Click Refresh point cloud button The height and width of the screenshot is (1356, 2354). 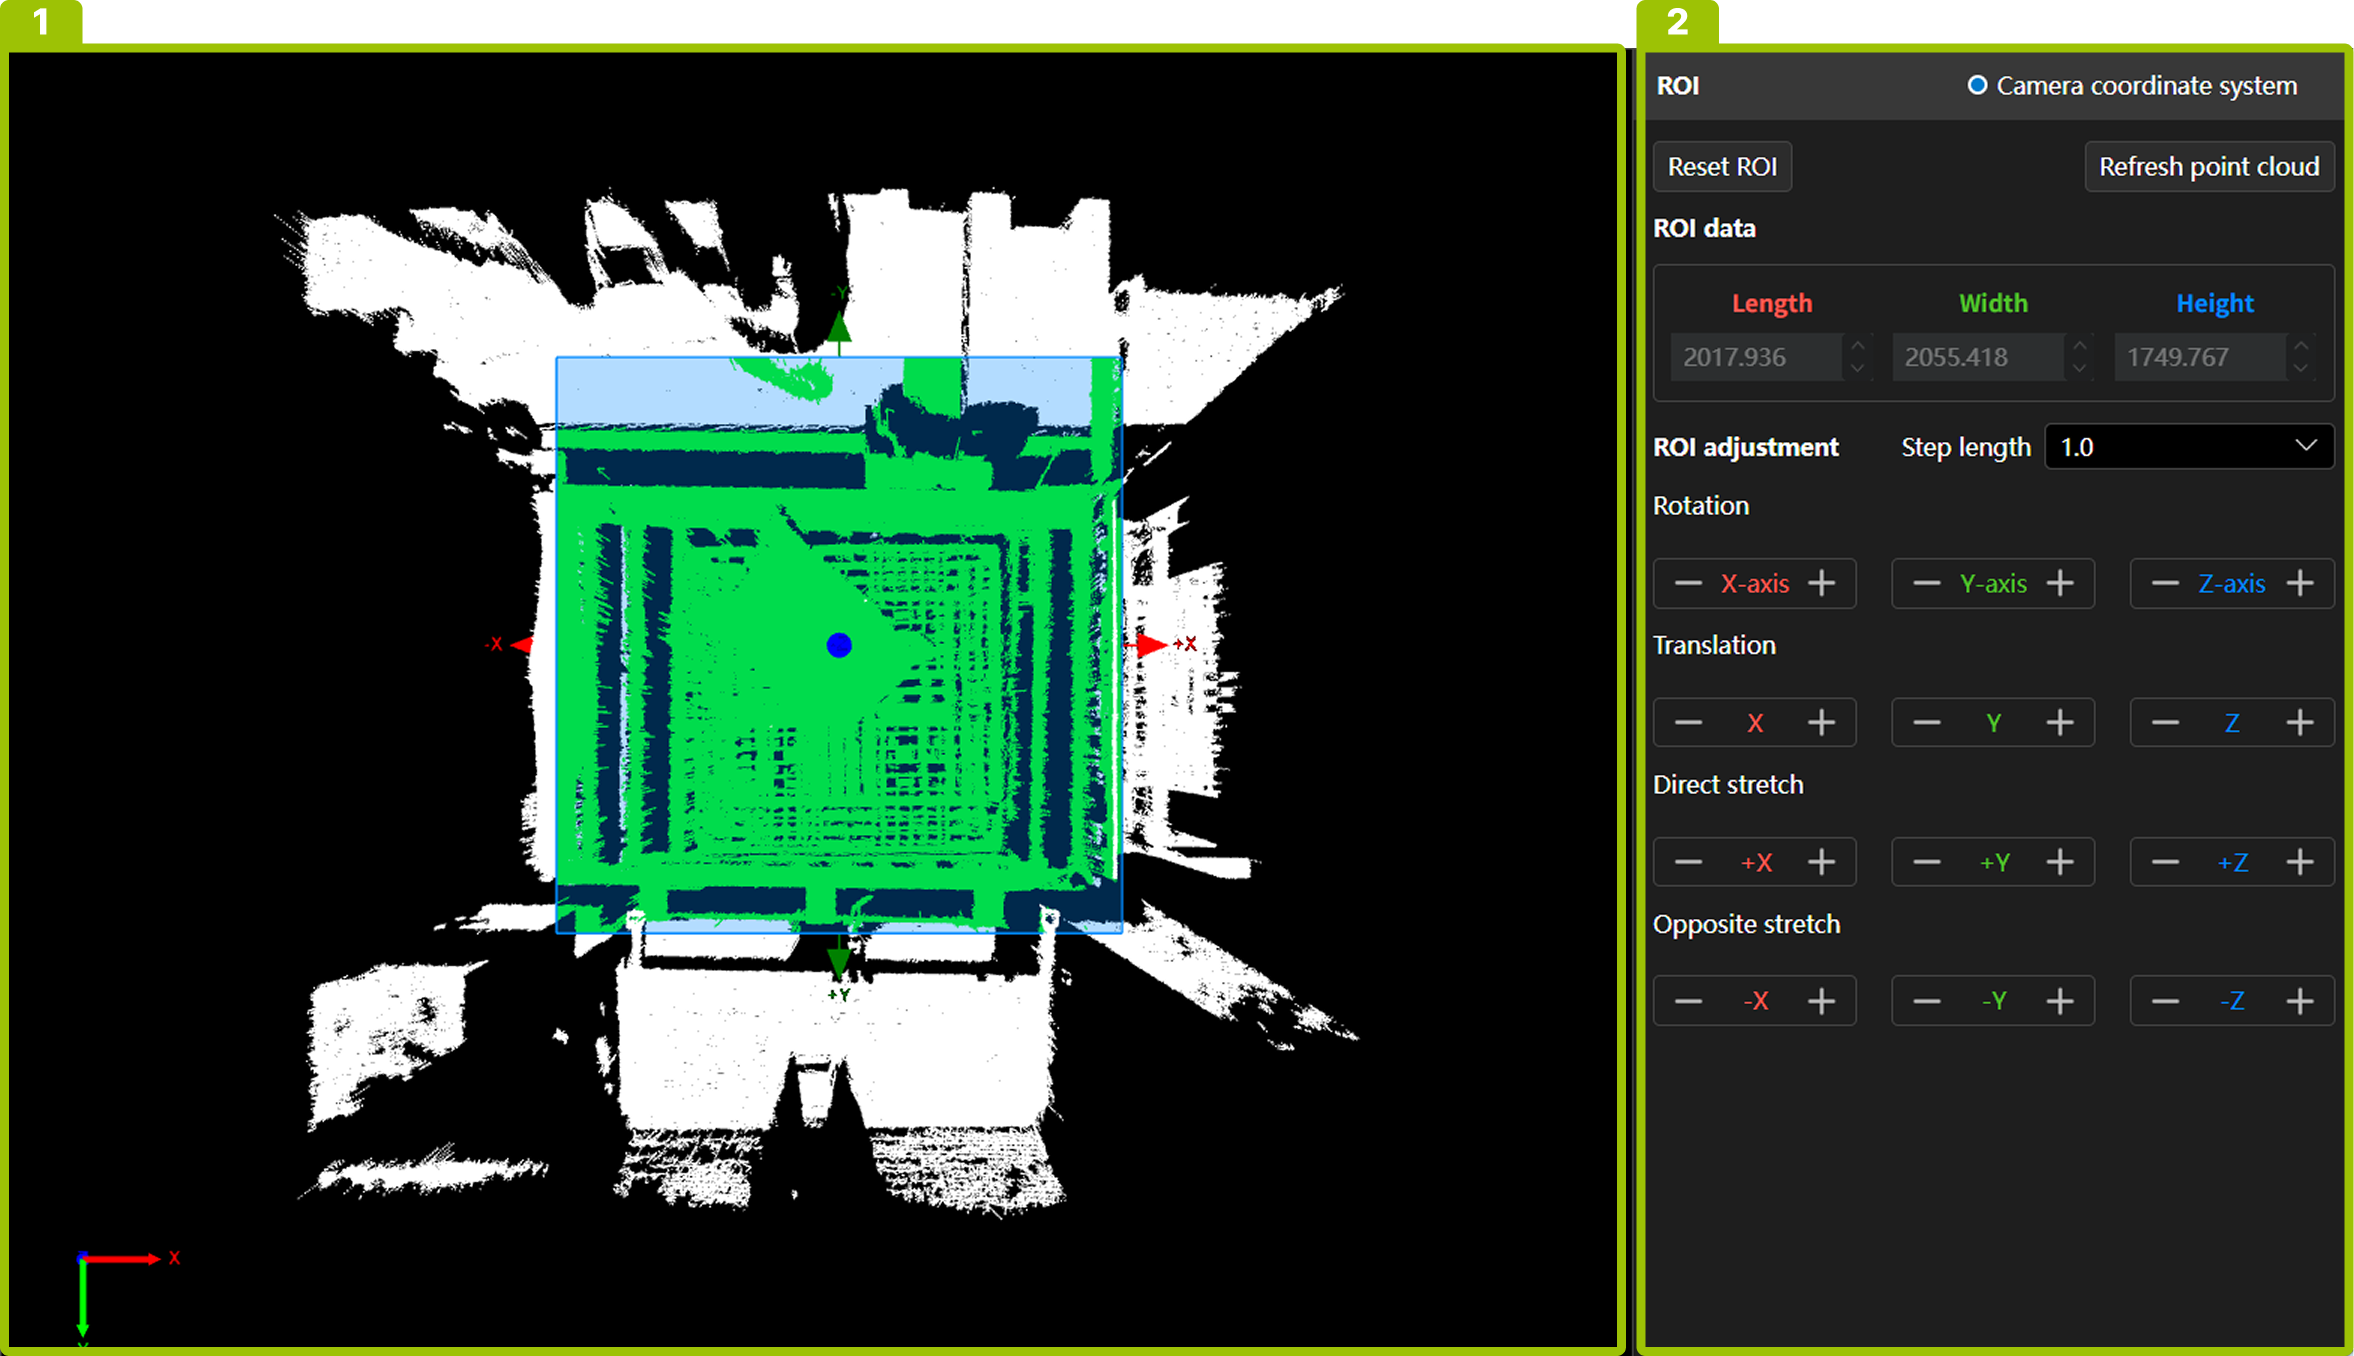pyautogui.click(x=2208, y=167)
